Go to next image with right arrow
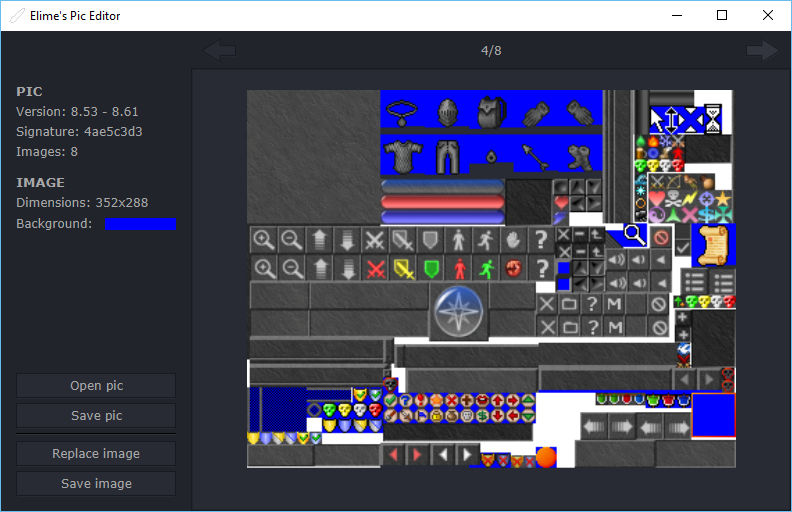 [763, 50]
